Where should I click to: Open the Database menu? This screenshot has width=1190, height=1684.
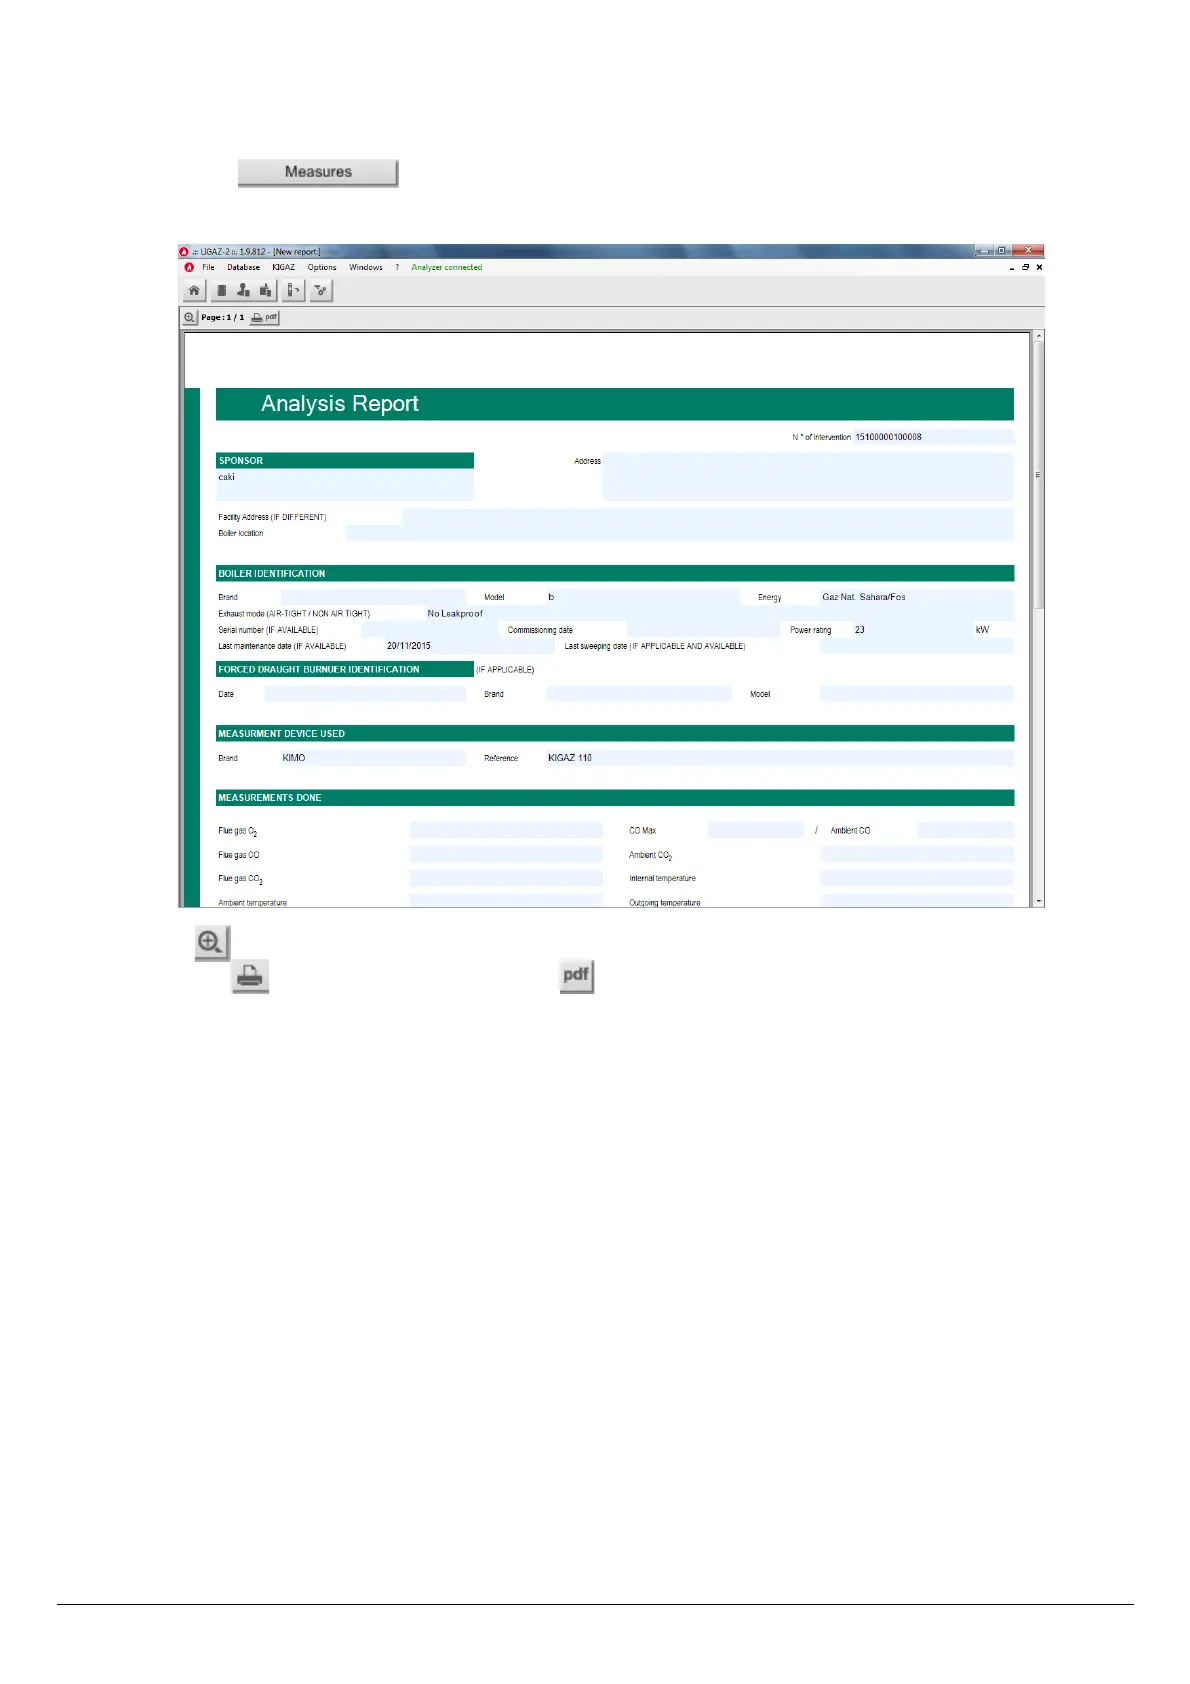pos(243,268)
